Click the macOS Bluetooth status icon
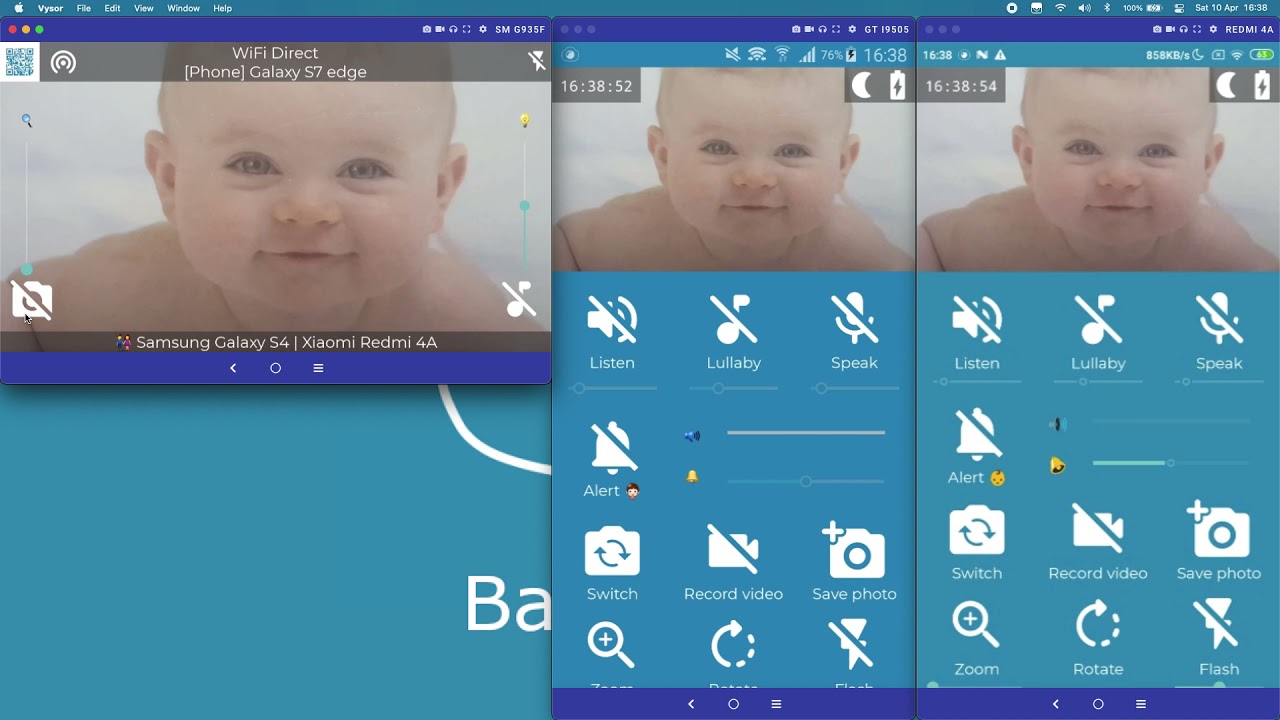 [x=1107, y=8]
